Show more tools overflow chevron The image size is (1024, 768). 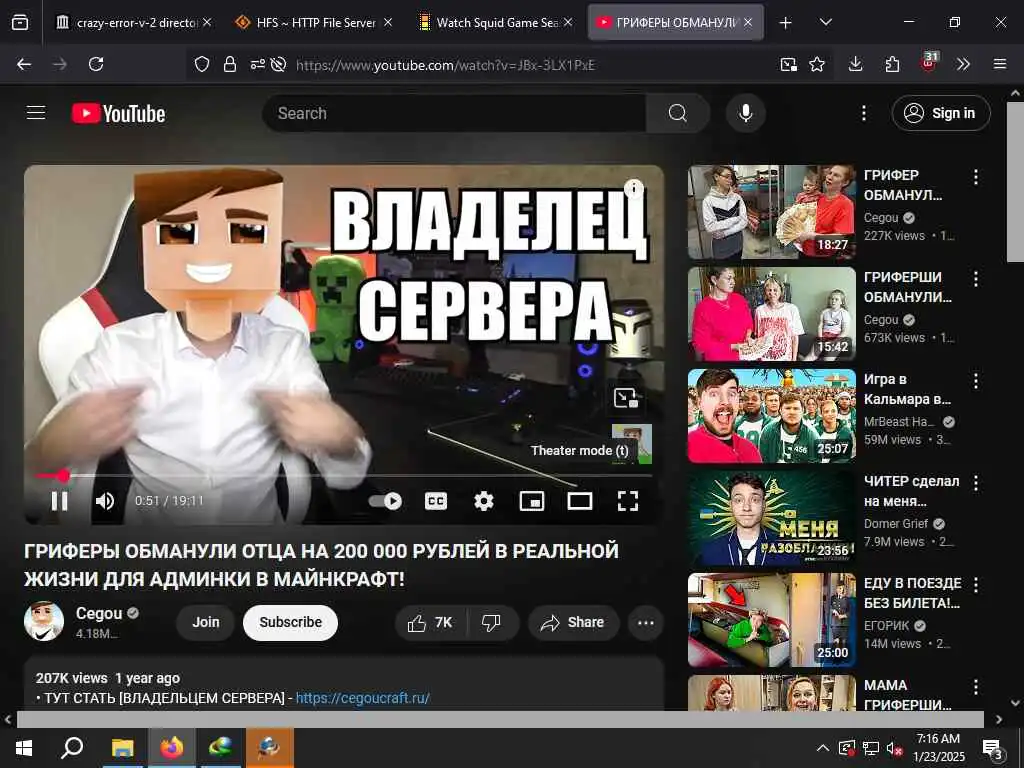tap(963, 64)
